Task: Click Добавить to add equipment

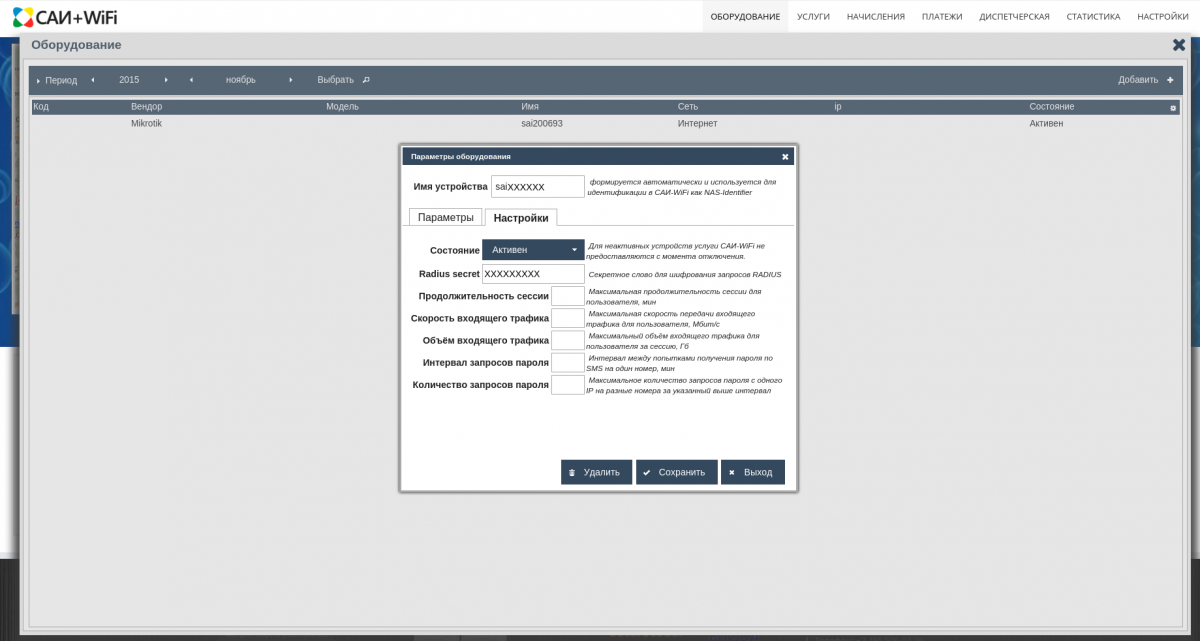Action: coord(1145,80)
